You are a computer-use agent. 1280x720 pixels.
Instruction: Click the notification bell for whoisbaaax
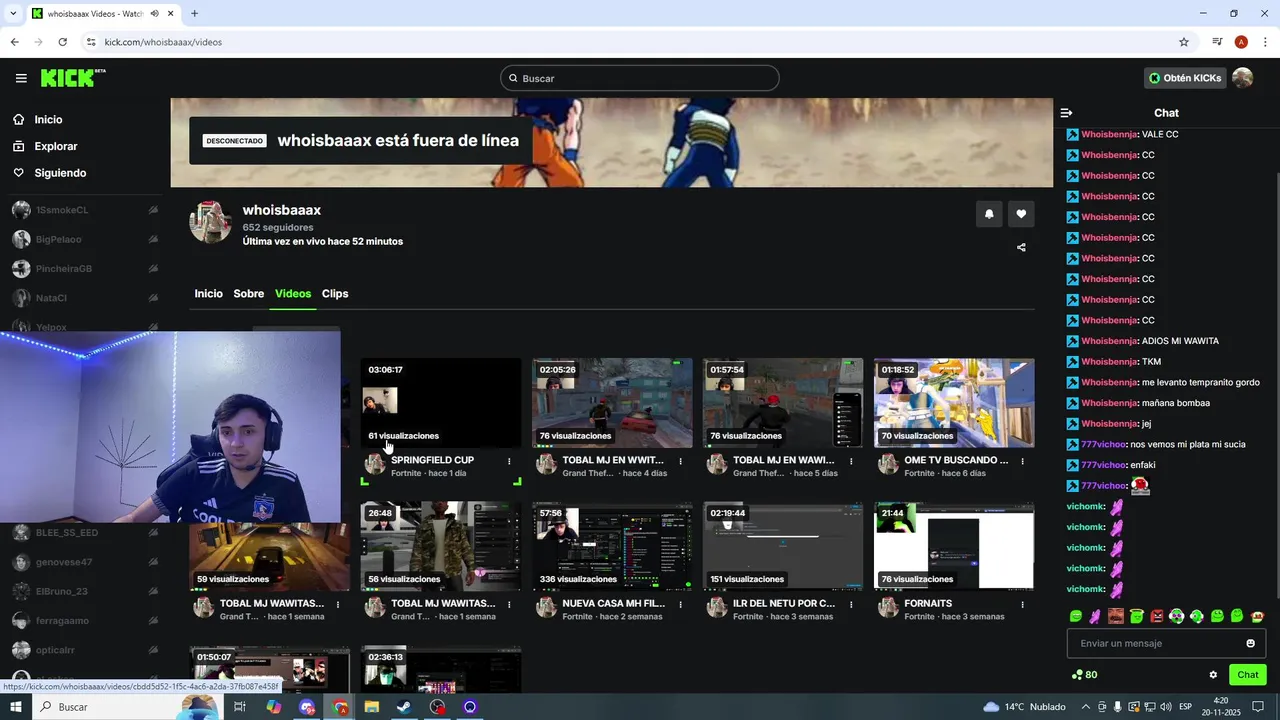989,214
